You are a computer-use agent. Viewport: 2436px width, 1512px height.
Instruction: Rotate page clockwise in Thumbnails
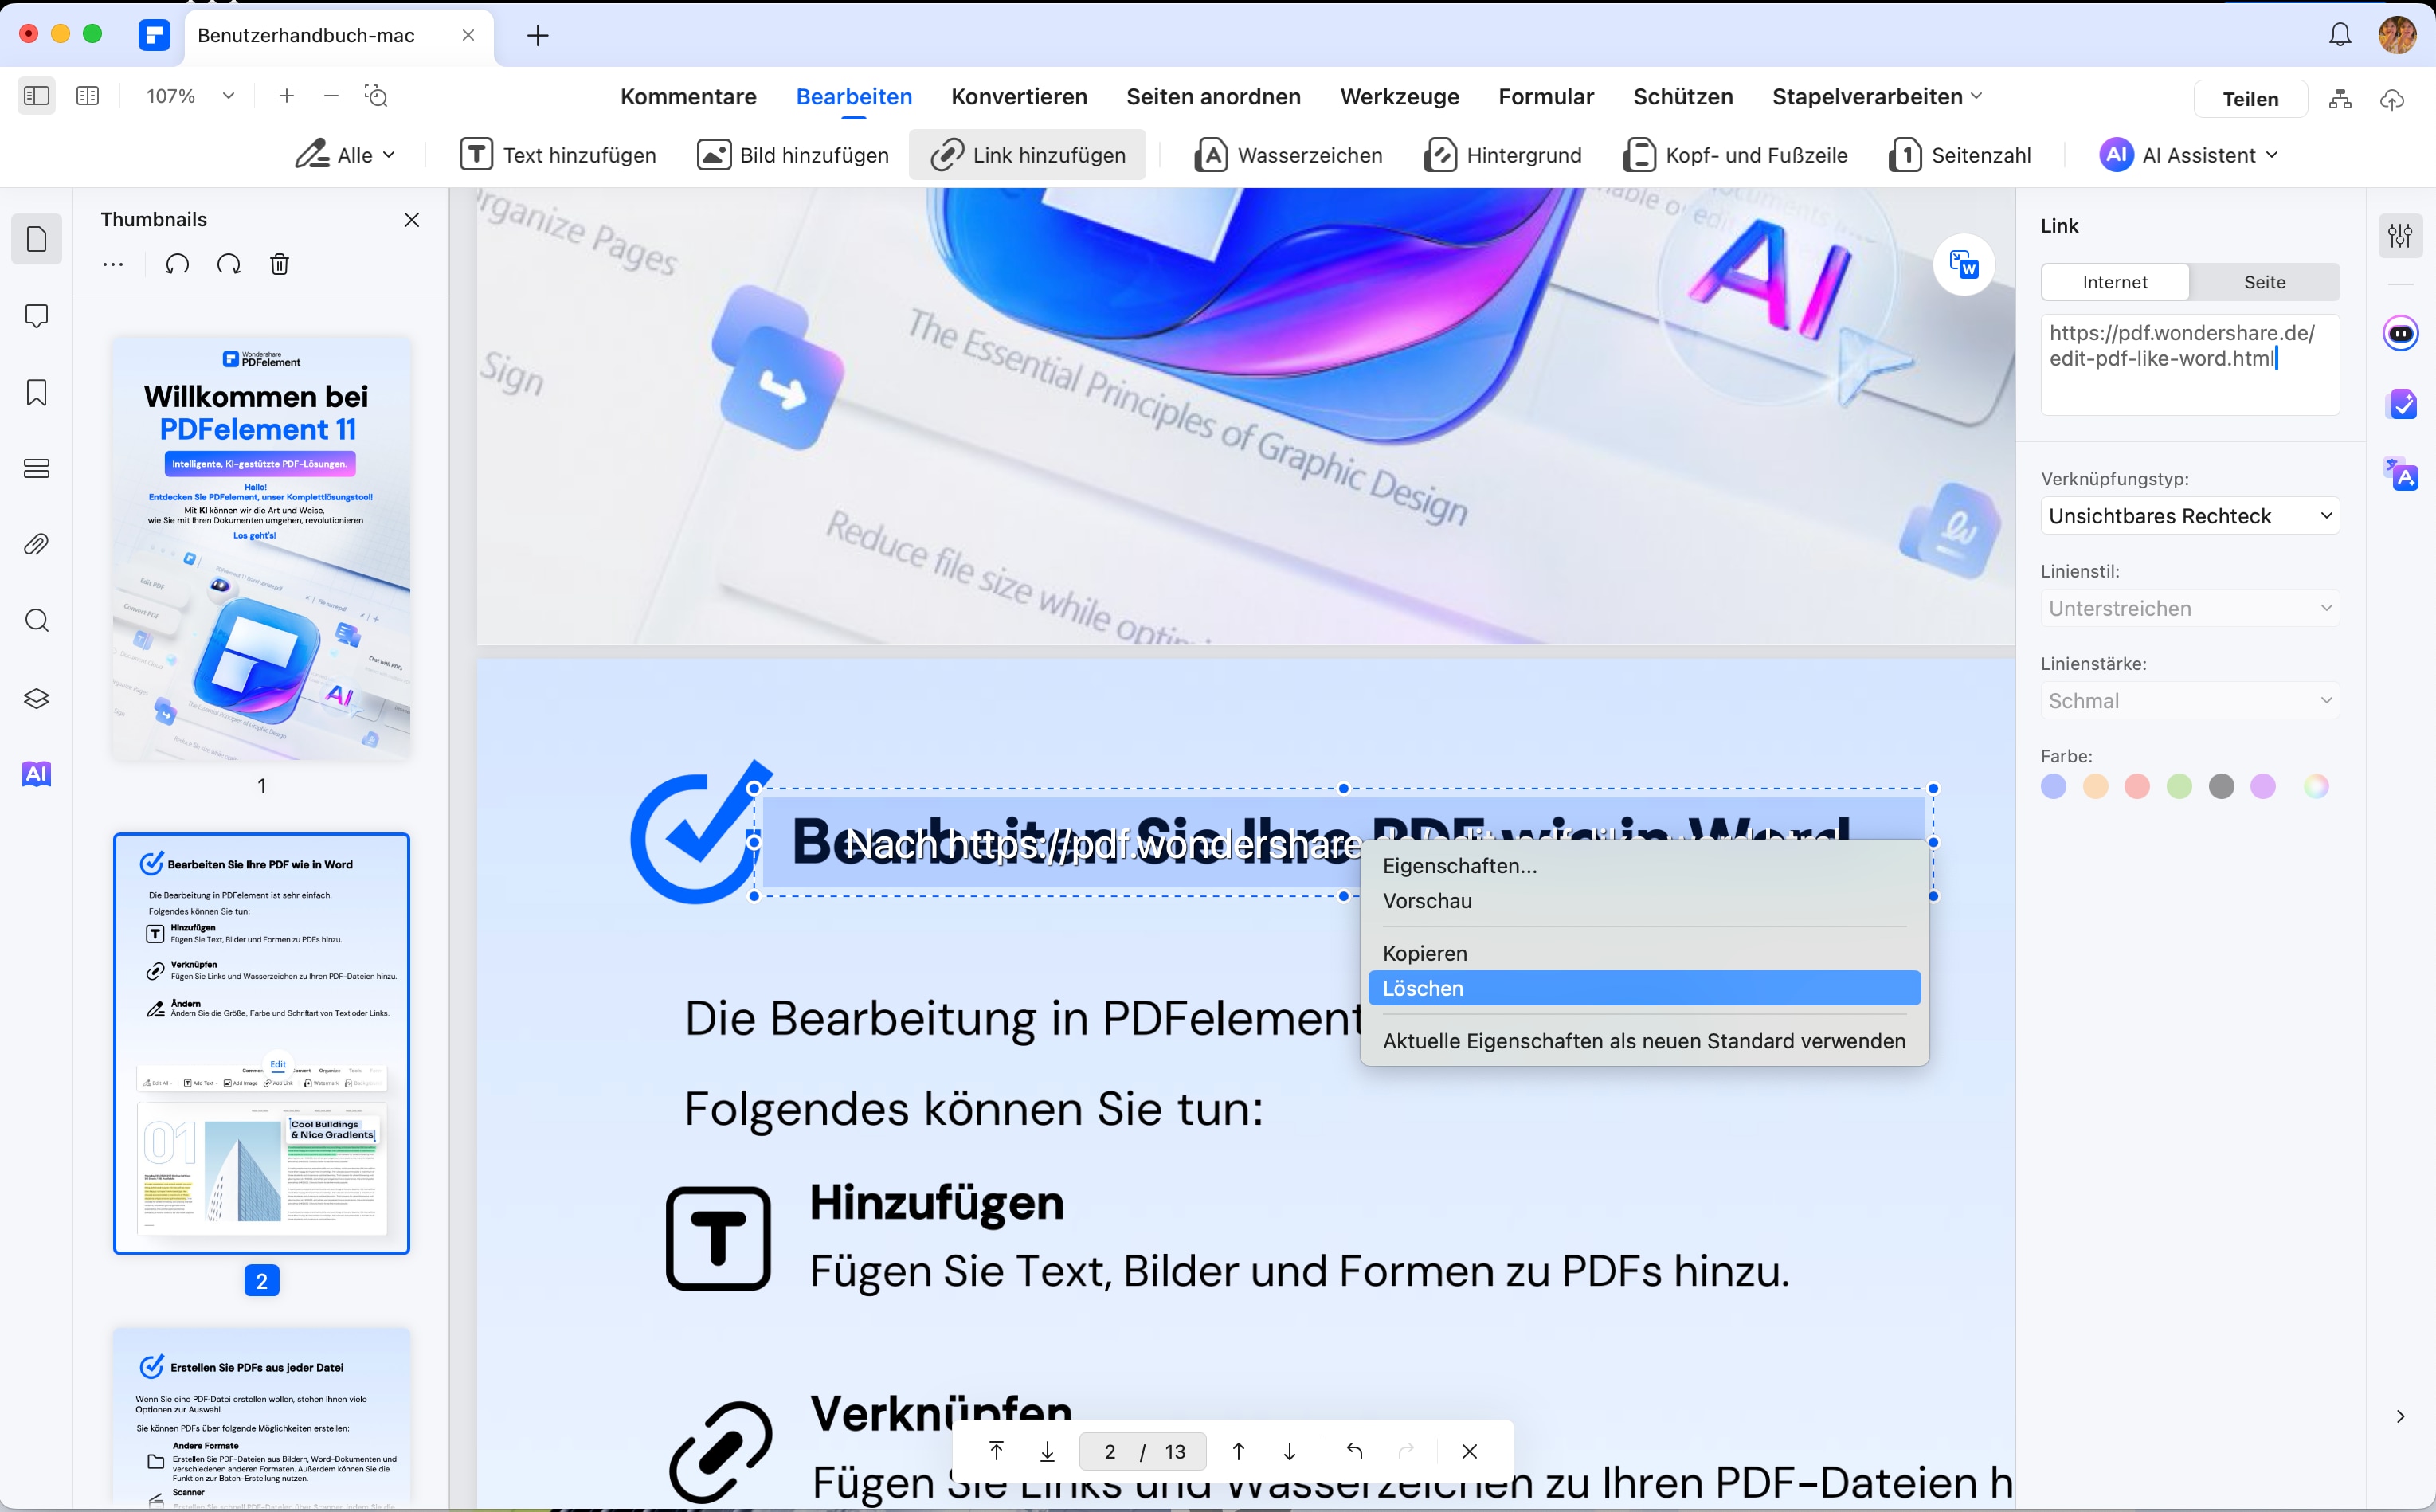point(229,265)
